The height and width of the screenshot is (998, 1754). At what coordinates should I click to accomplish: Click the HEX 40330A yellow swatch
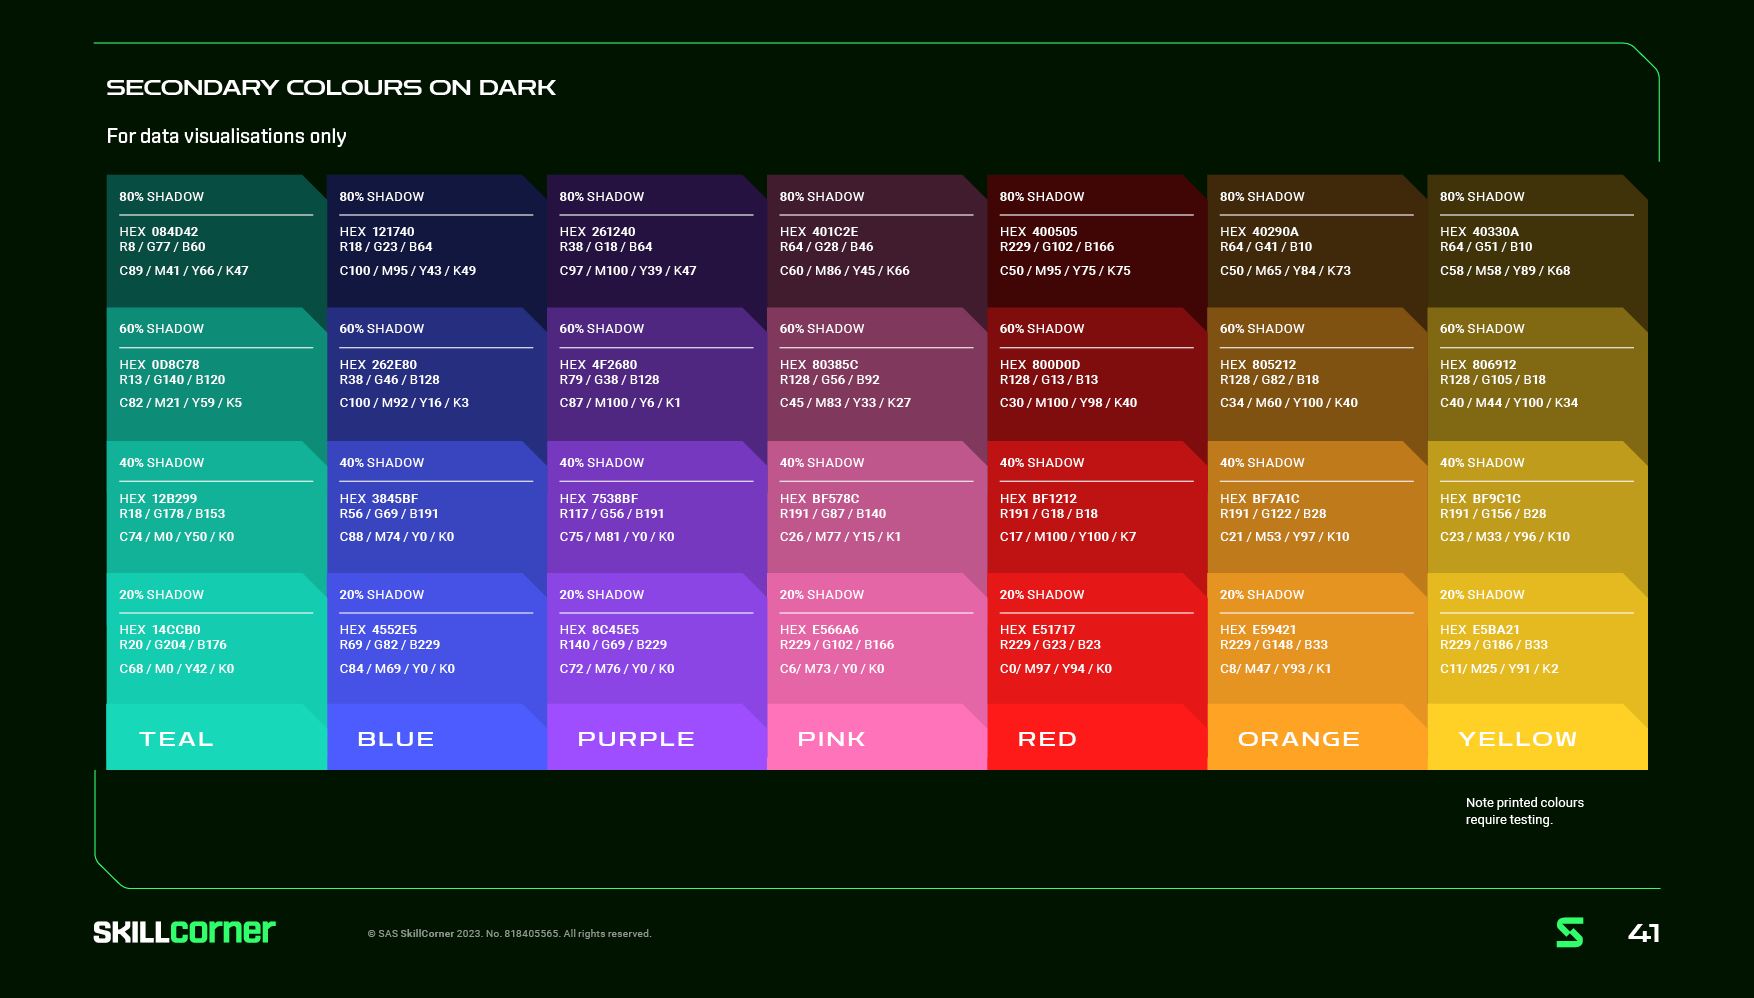point(1537,241)
